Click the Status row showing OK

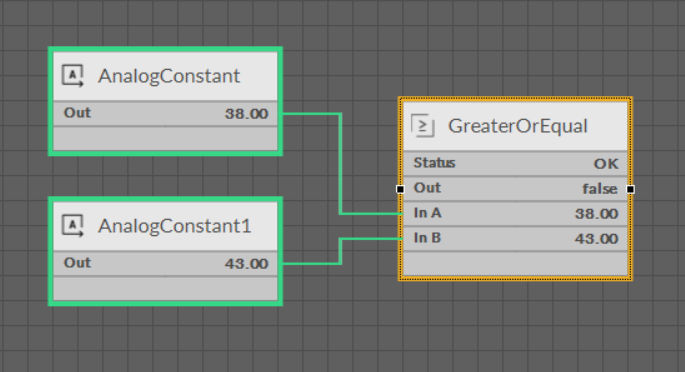point(515,164)
